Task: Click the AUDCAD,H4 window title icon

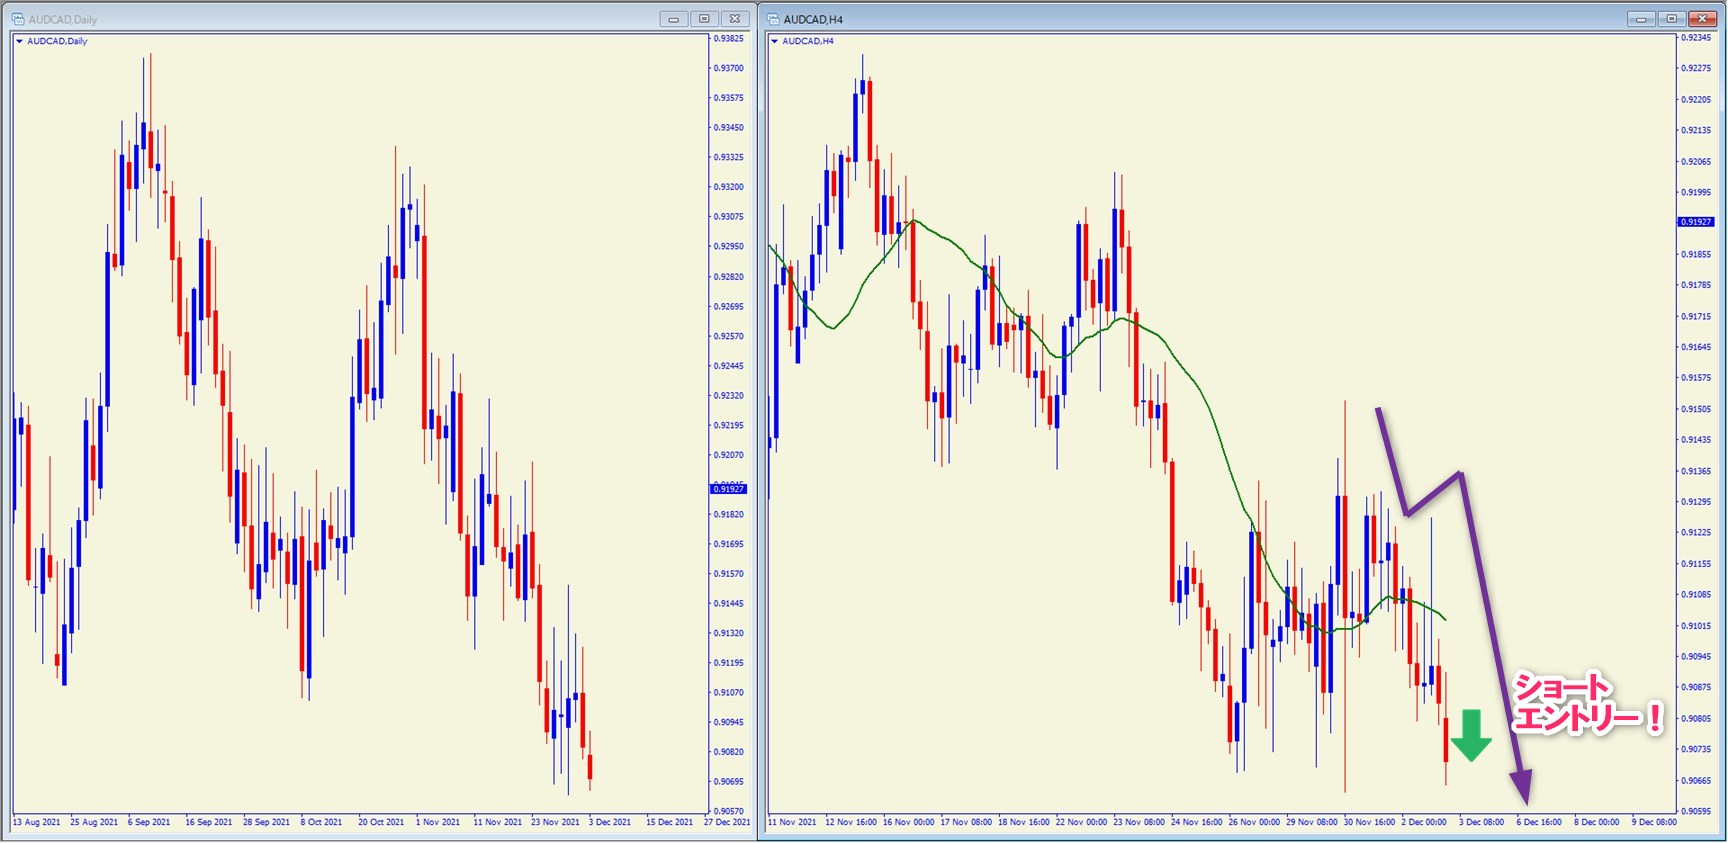Action: point(773,19)
